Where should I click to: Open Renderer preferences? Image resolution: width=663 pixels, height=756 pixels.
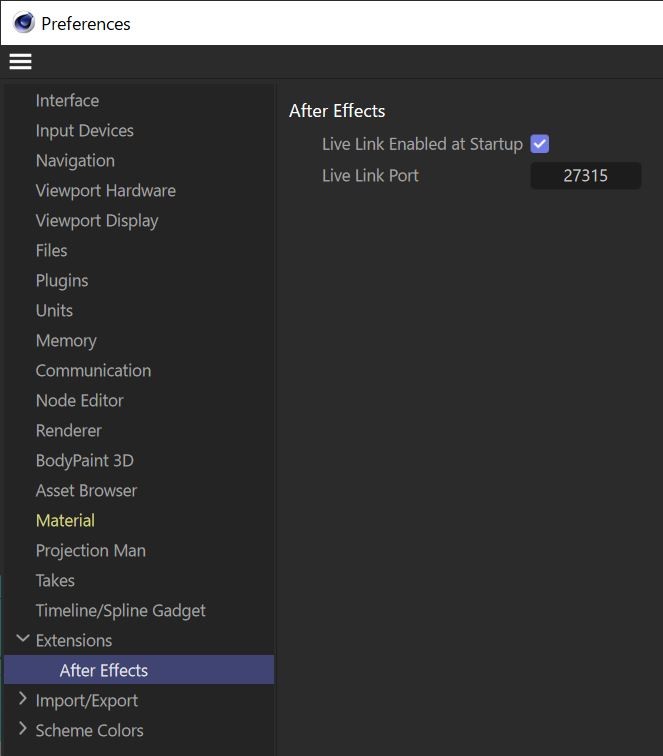69,431
